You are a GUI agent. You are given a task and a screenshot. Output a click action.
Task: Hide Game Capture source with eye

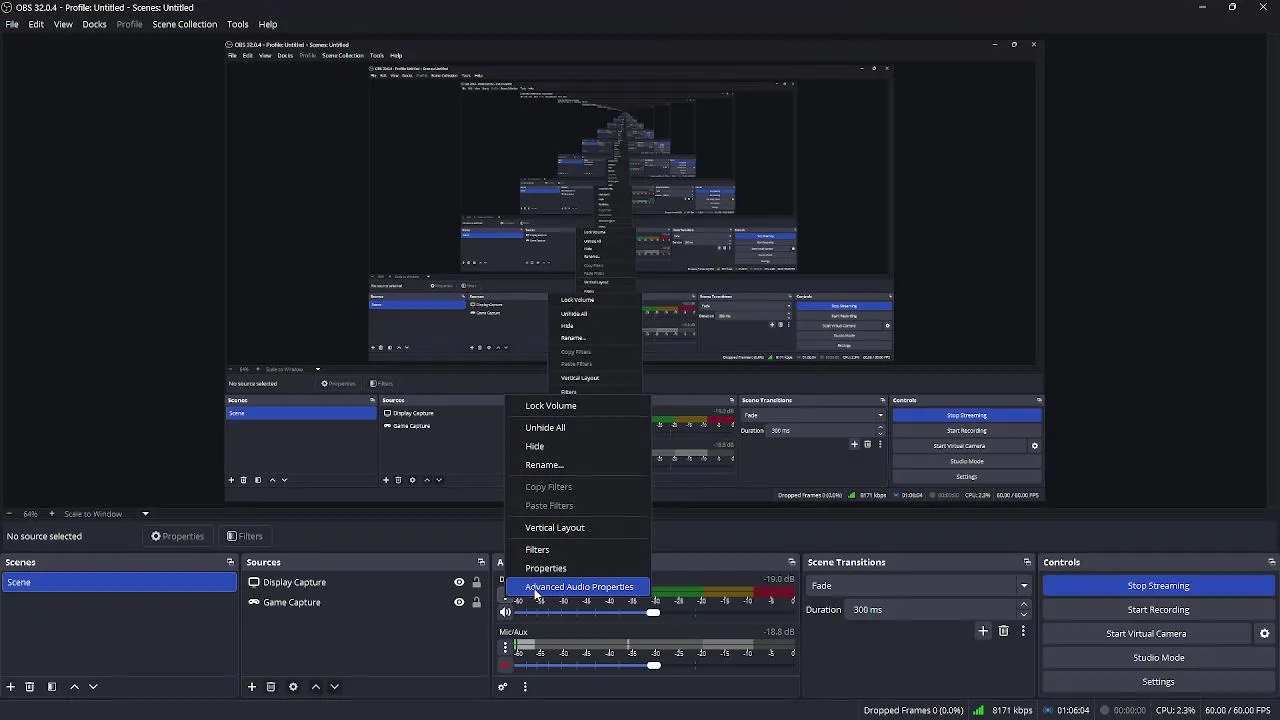click(x=459, y=602)
